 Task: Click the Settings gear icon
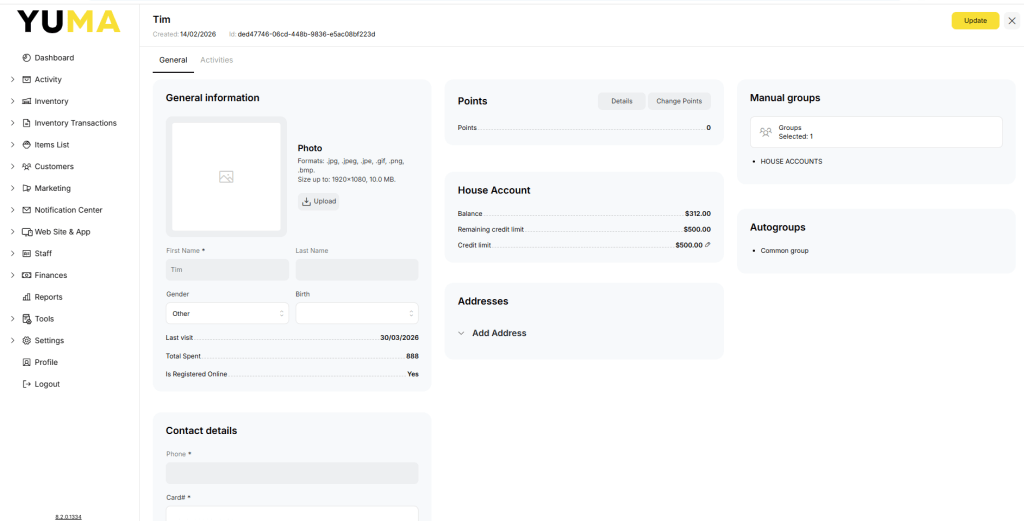click(x=26, y=340)
